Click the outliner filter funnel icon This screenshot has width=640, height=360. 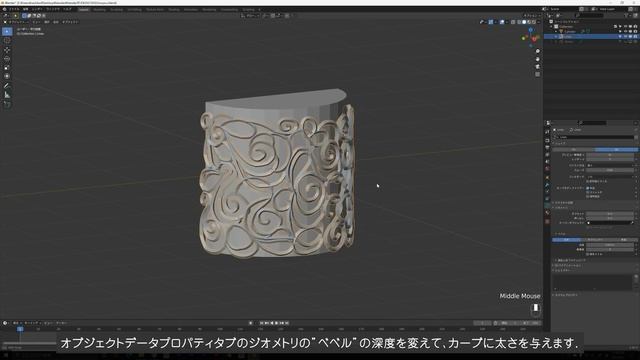pyautogui.click(x=627, y=16)
